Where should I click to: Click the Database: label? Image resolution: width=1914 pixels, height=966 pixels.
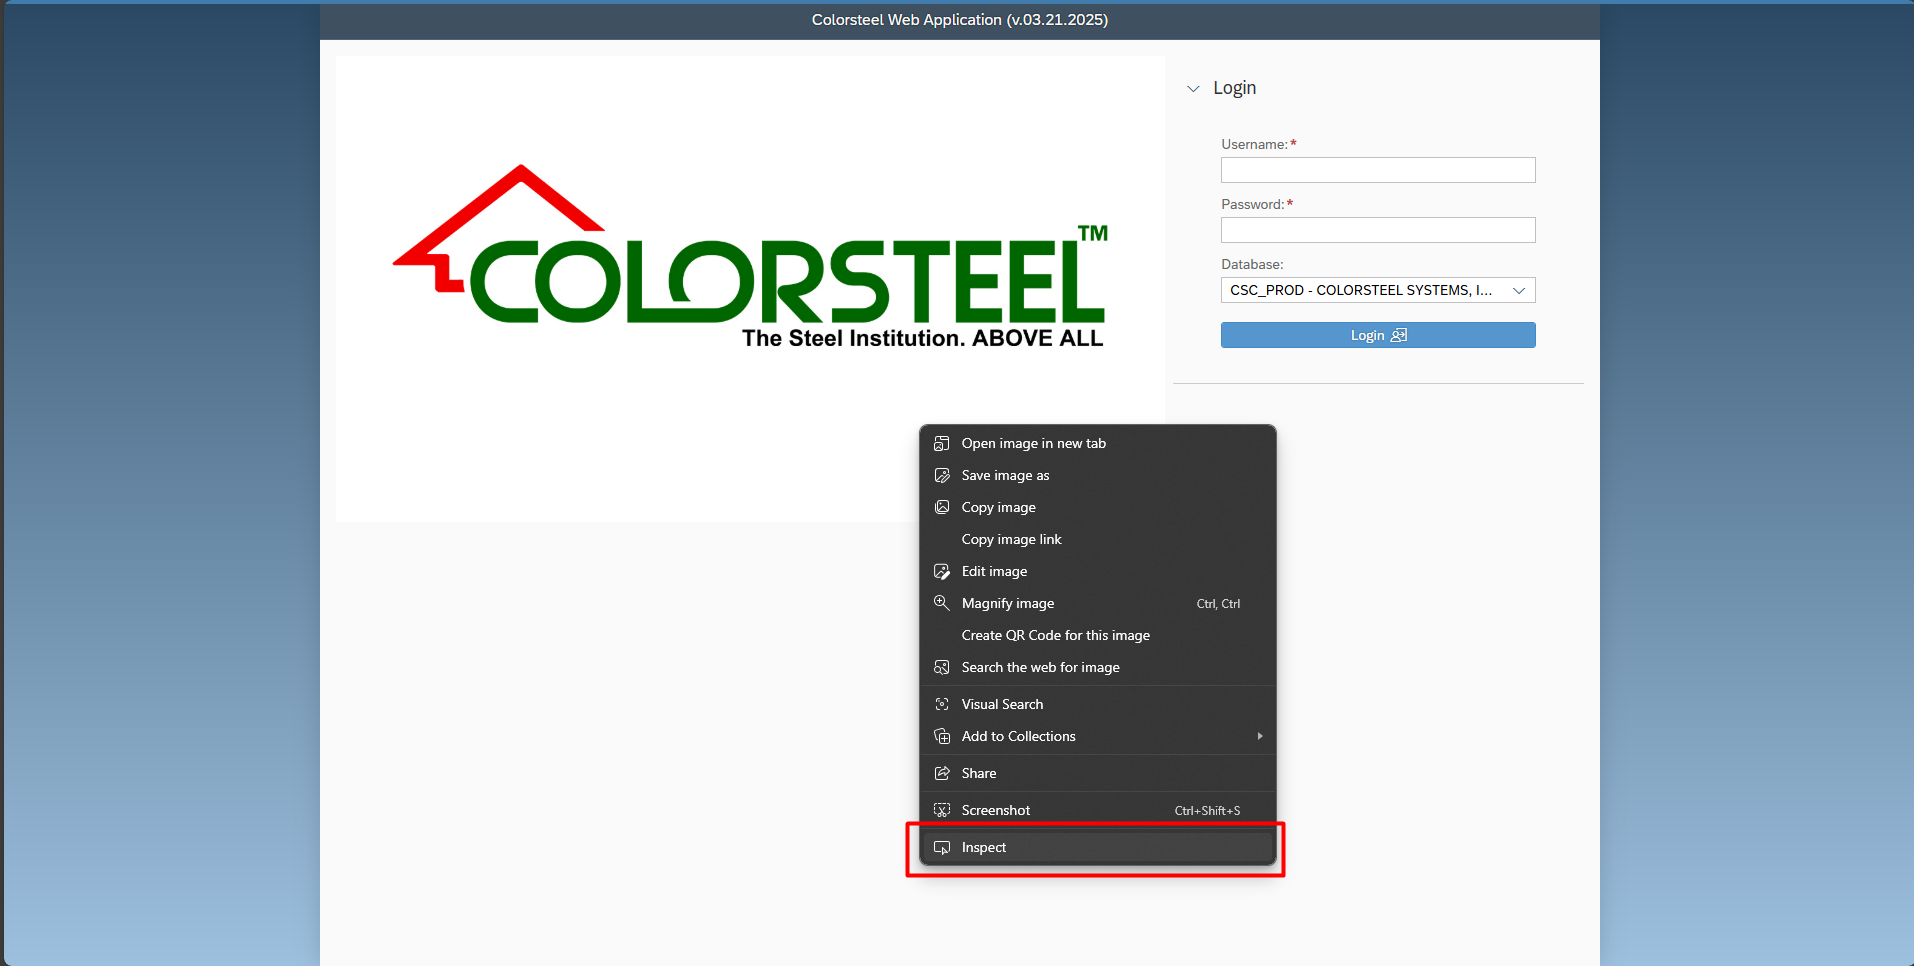tap(1252, 264)
